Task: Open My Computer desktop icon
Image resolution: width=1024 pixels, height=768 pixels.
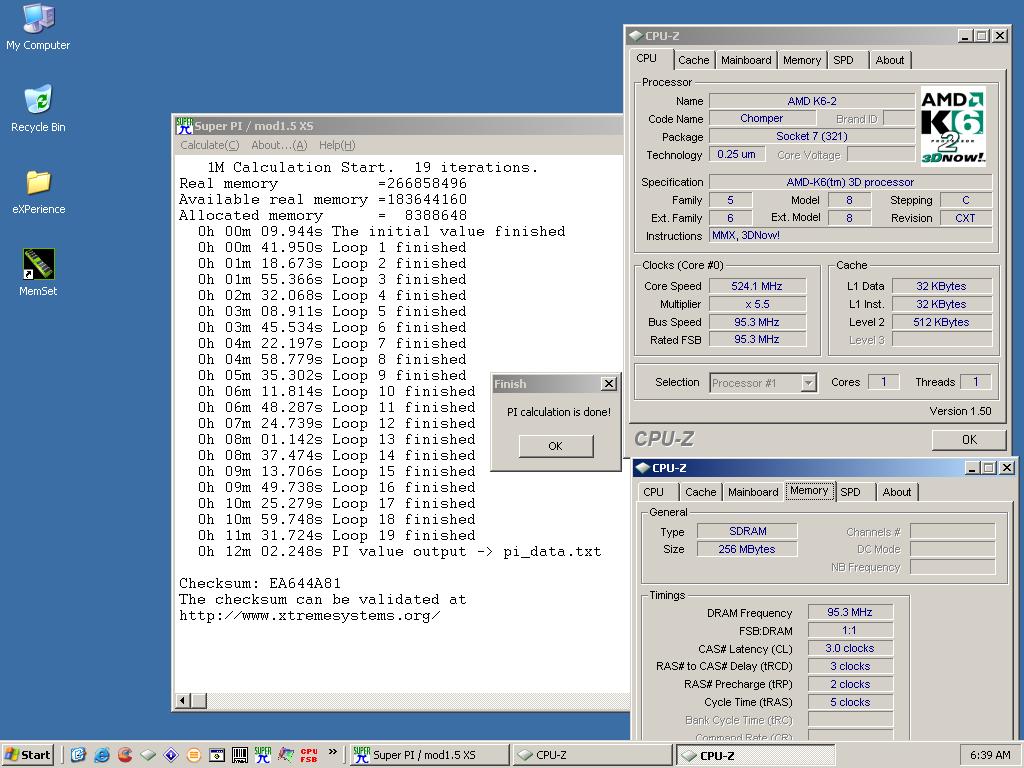Action: pyautogui.click(x=38, y=27)
